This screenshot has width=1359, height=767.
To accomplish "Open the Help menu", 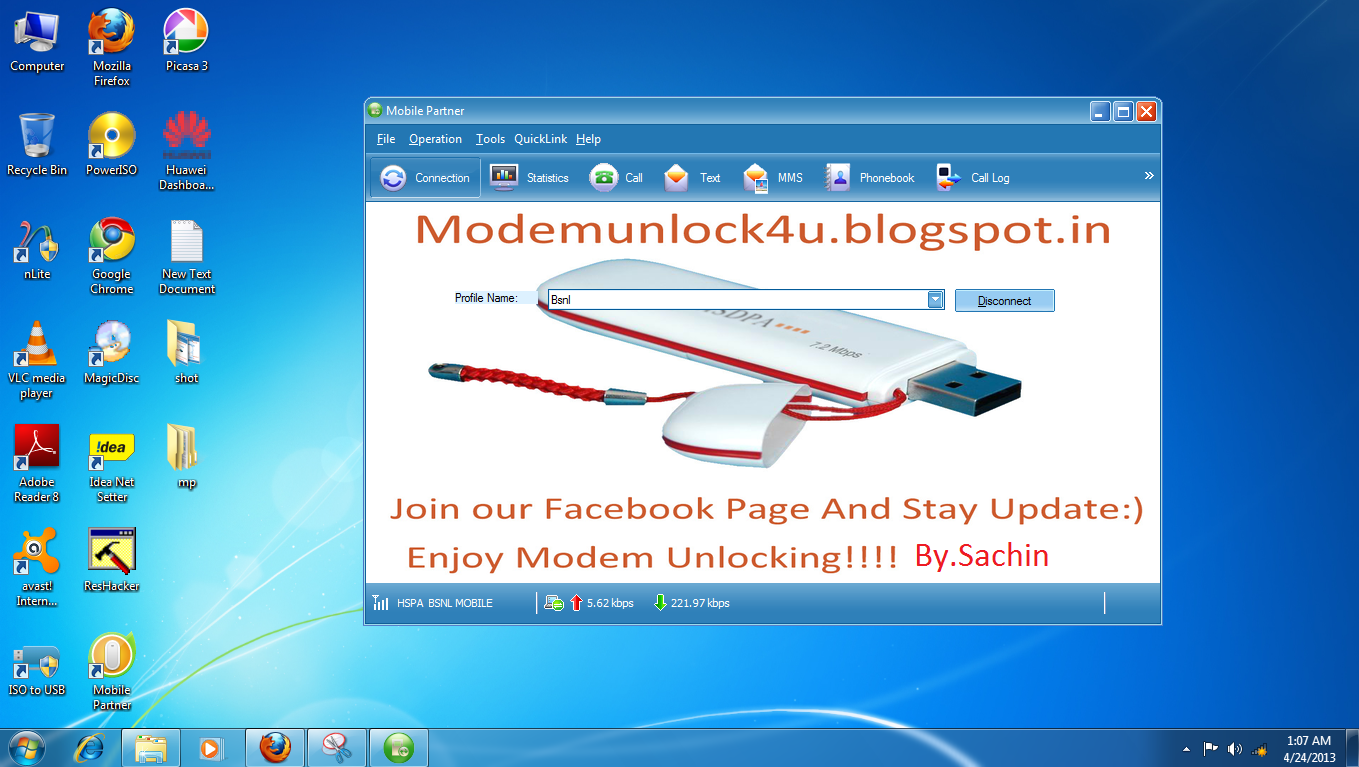I will pos(588,139).
